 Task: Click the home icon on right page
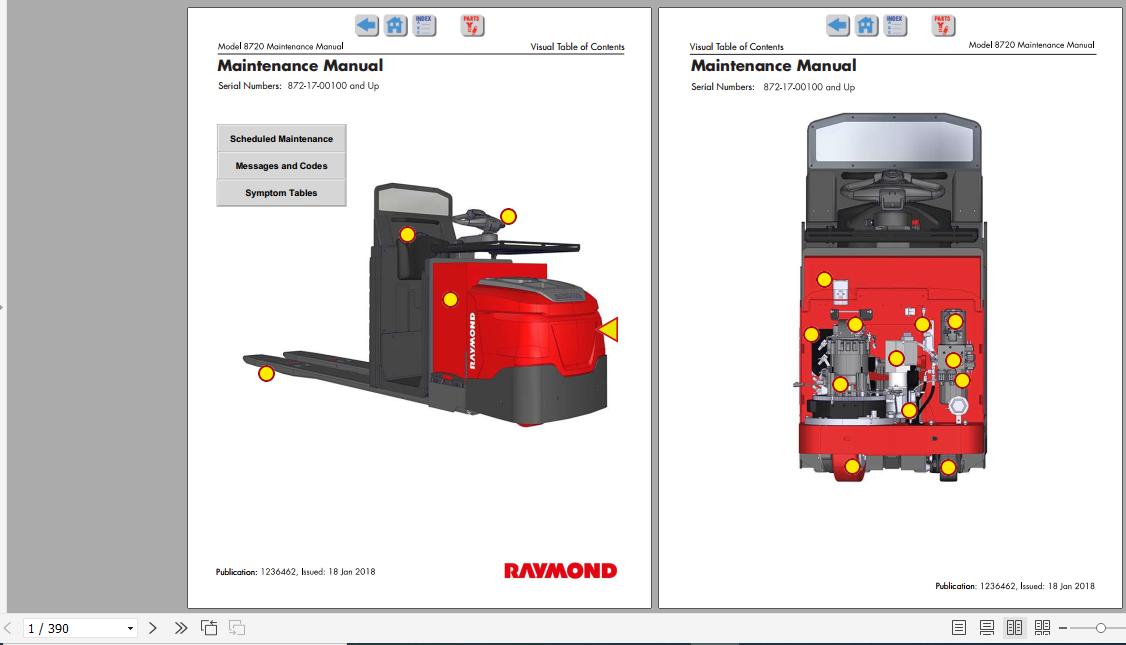click(866, 26)
